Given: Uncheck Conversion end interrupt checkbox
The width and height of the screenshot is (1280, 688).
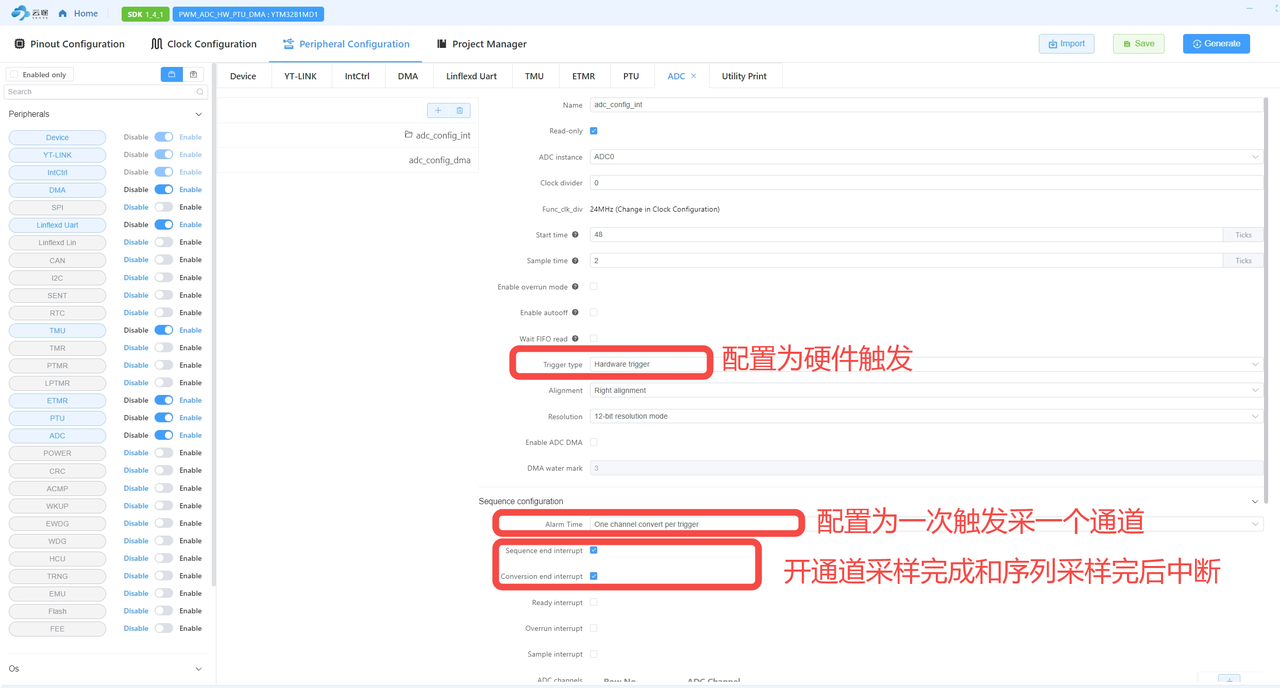Looking at the screenshot, I should tap(594, 576).
